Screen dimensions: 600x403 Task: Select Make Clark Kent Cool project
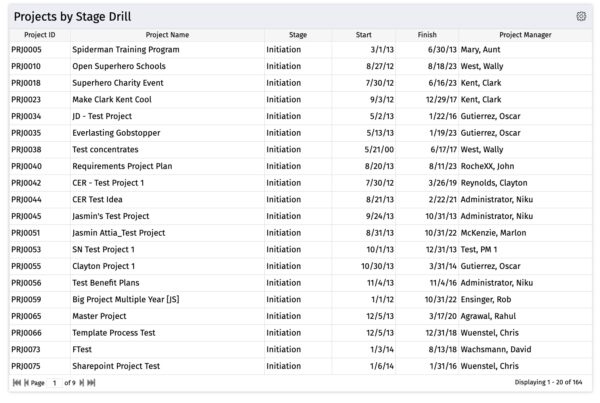112,100
